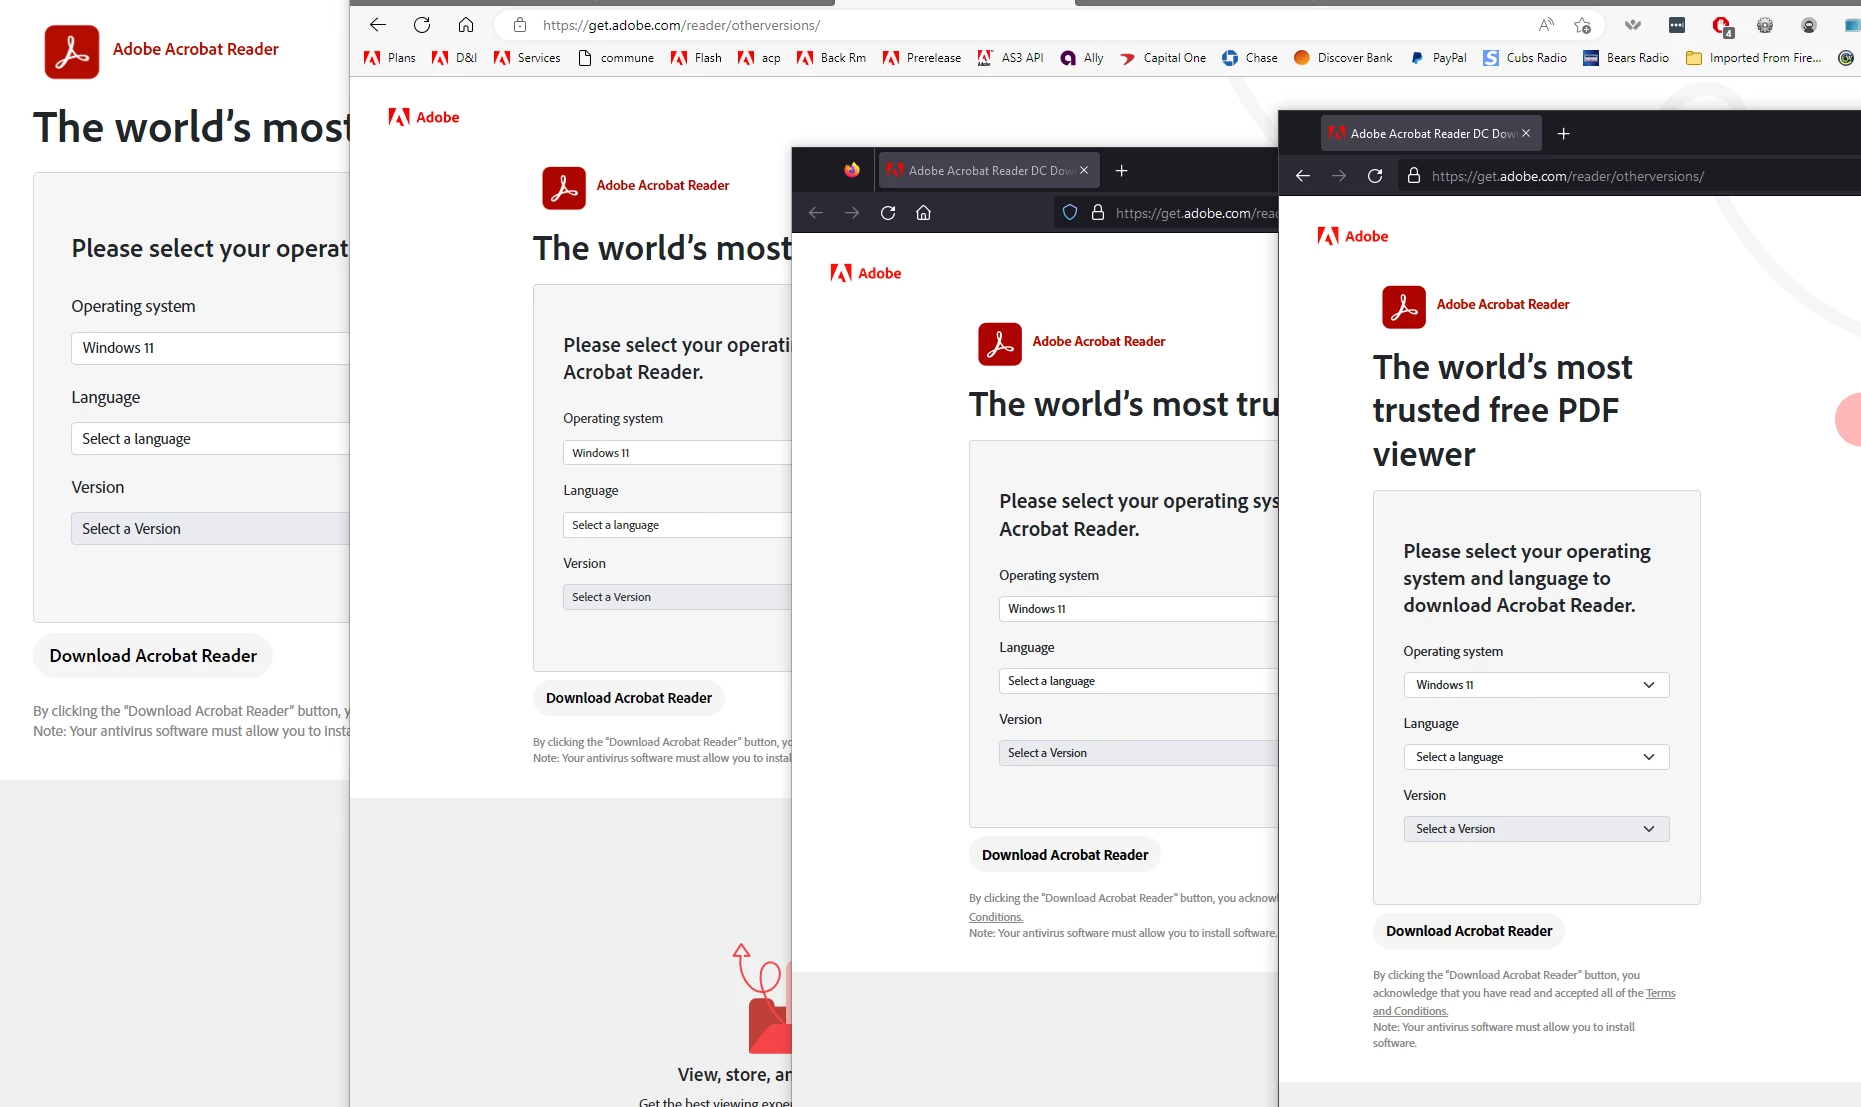Click Firefox back arrow button
This screenshot has height=1107, width=1861.
click(x=816, y=212)
